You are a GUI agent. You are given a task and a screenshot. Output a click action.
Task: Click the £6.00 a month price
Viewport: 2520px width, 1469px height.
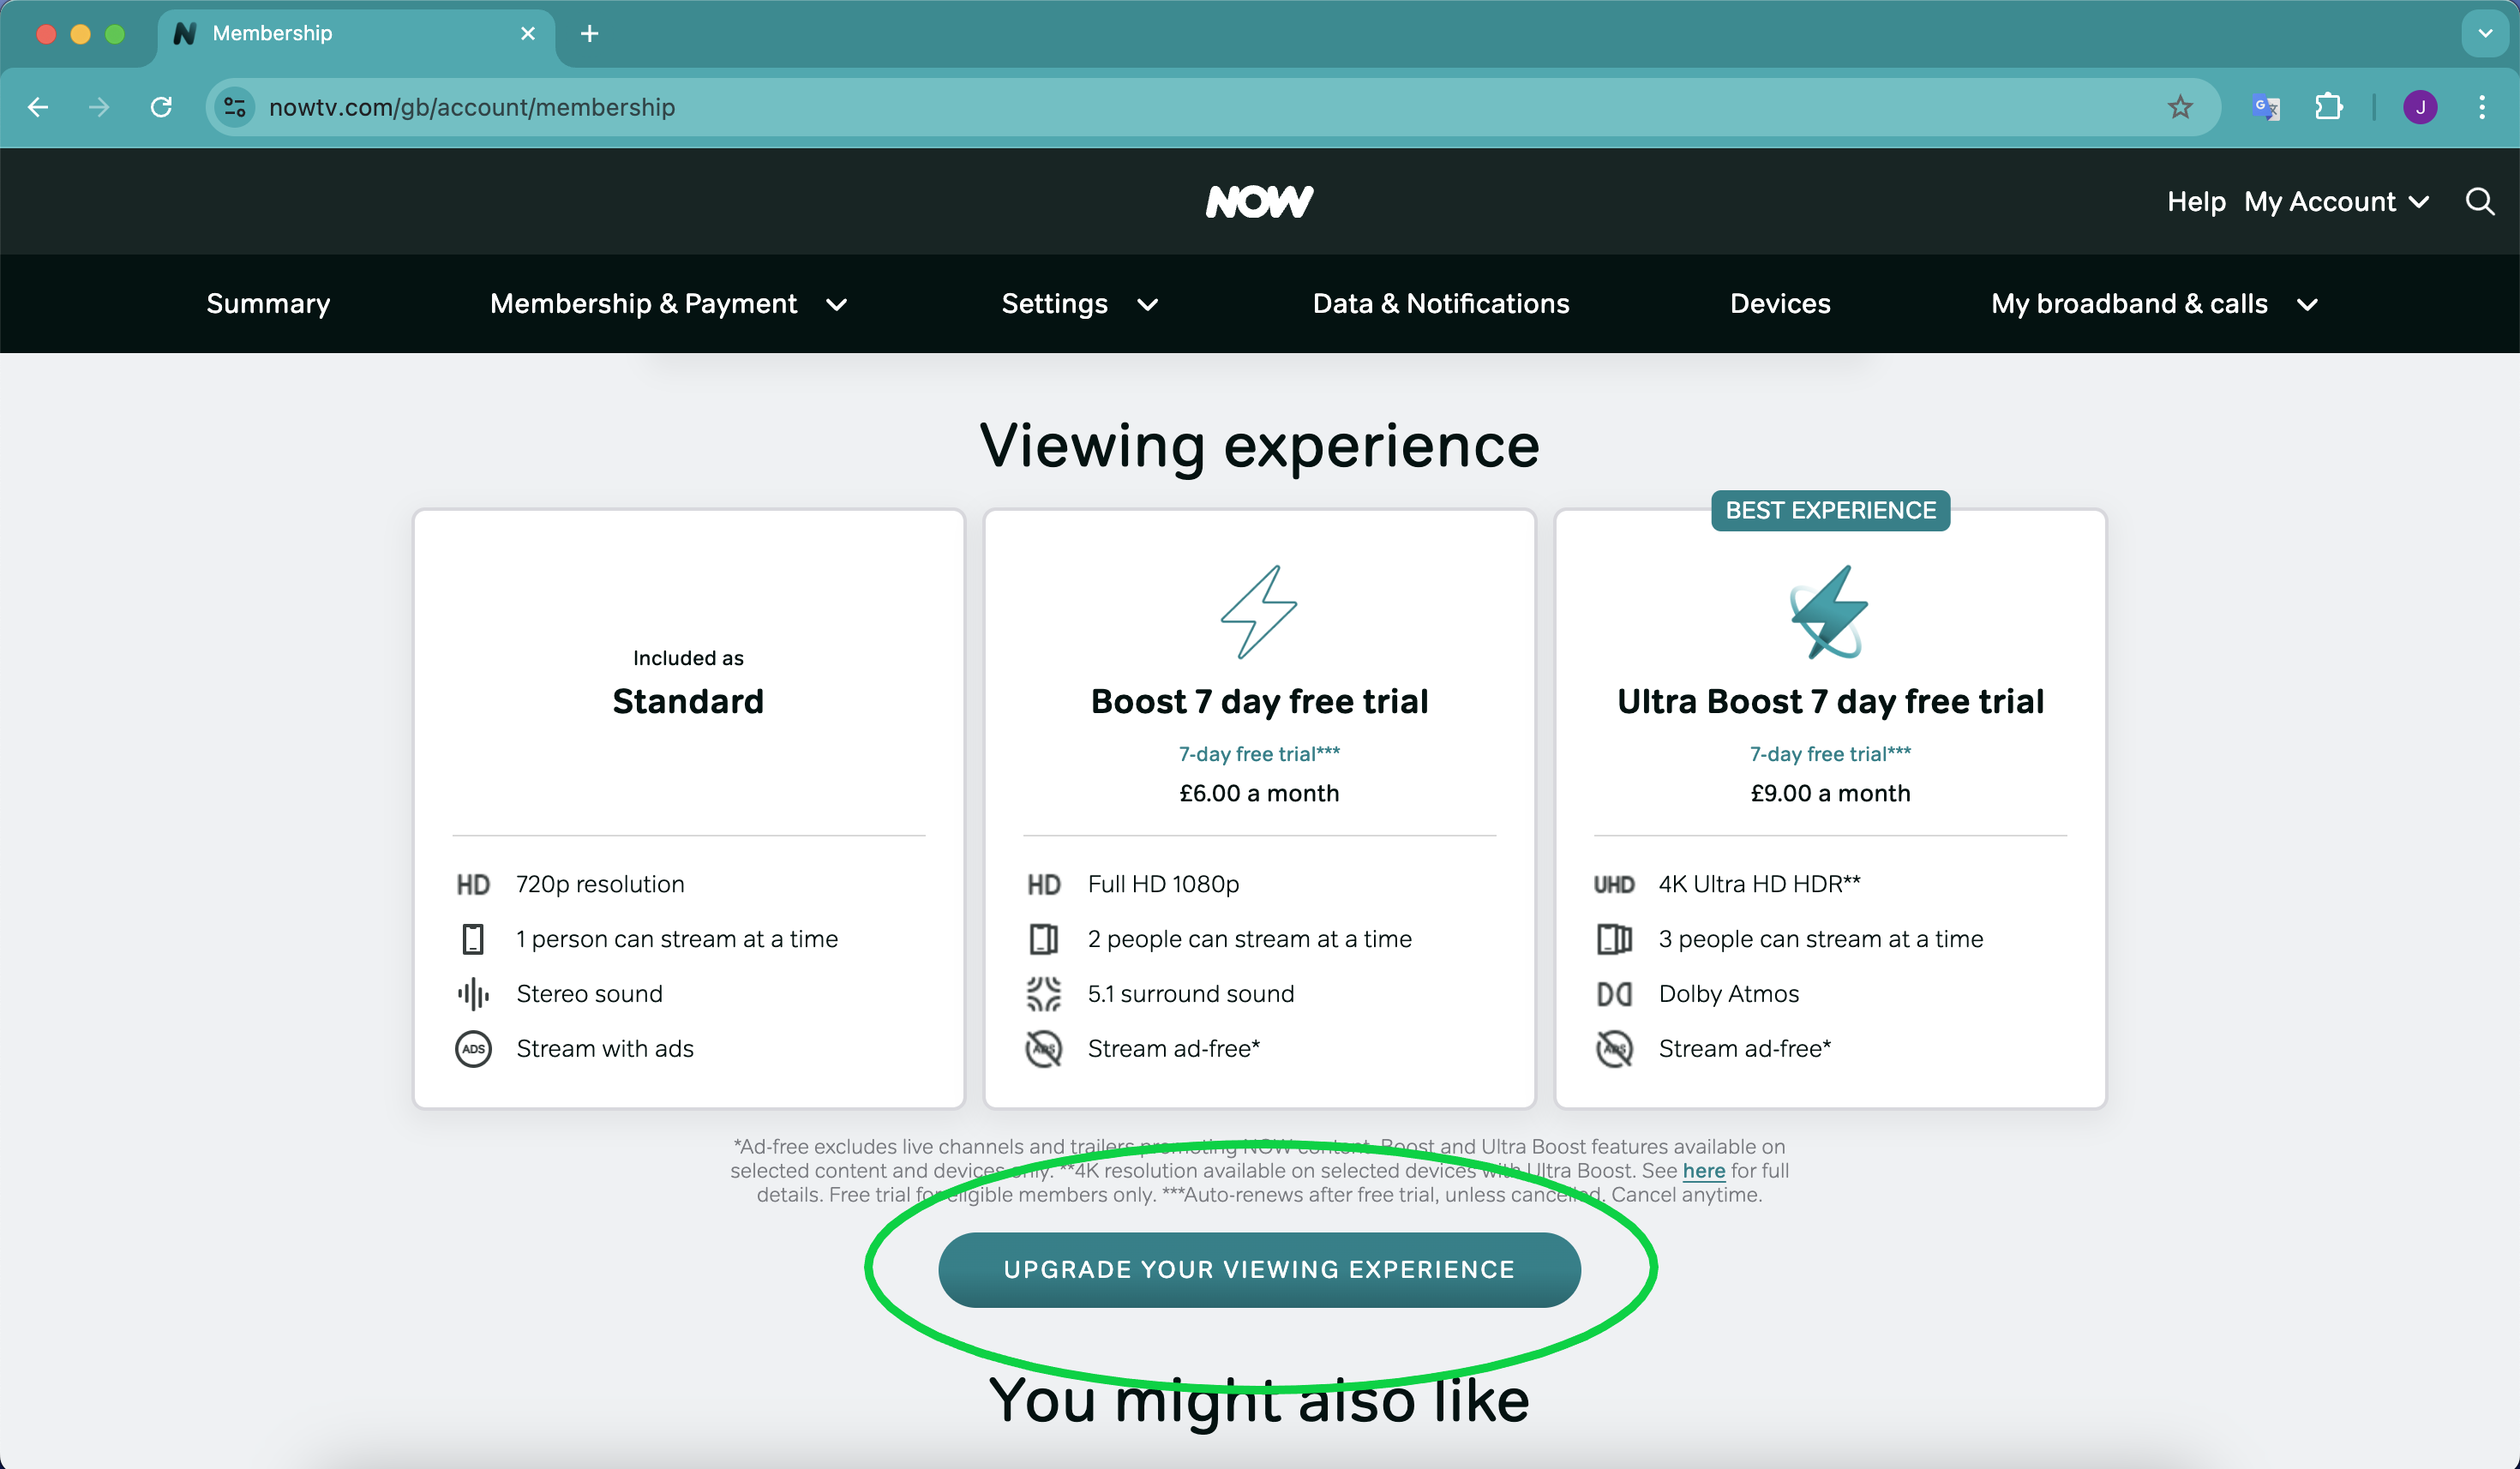[x=1259, y=794]
